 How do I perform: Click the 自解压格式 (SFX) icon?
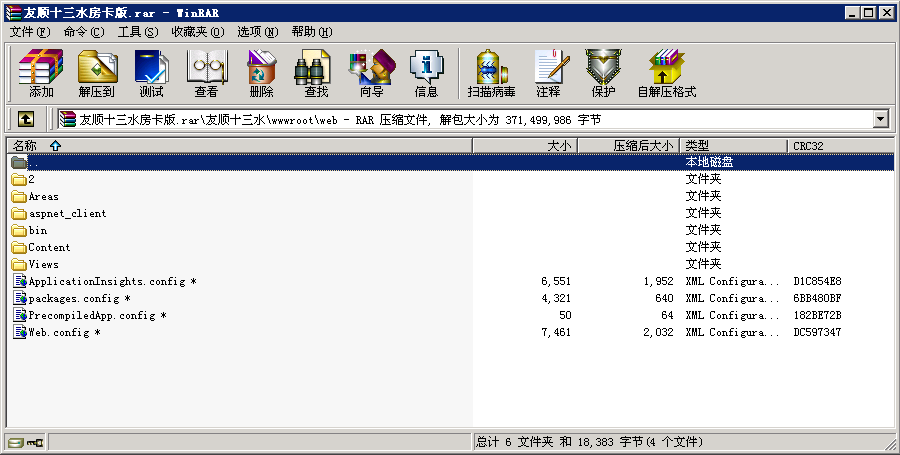click(x=666, y=72)
